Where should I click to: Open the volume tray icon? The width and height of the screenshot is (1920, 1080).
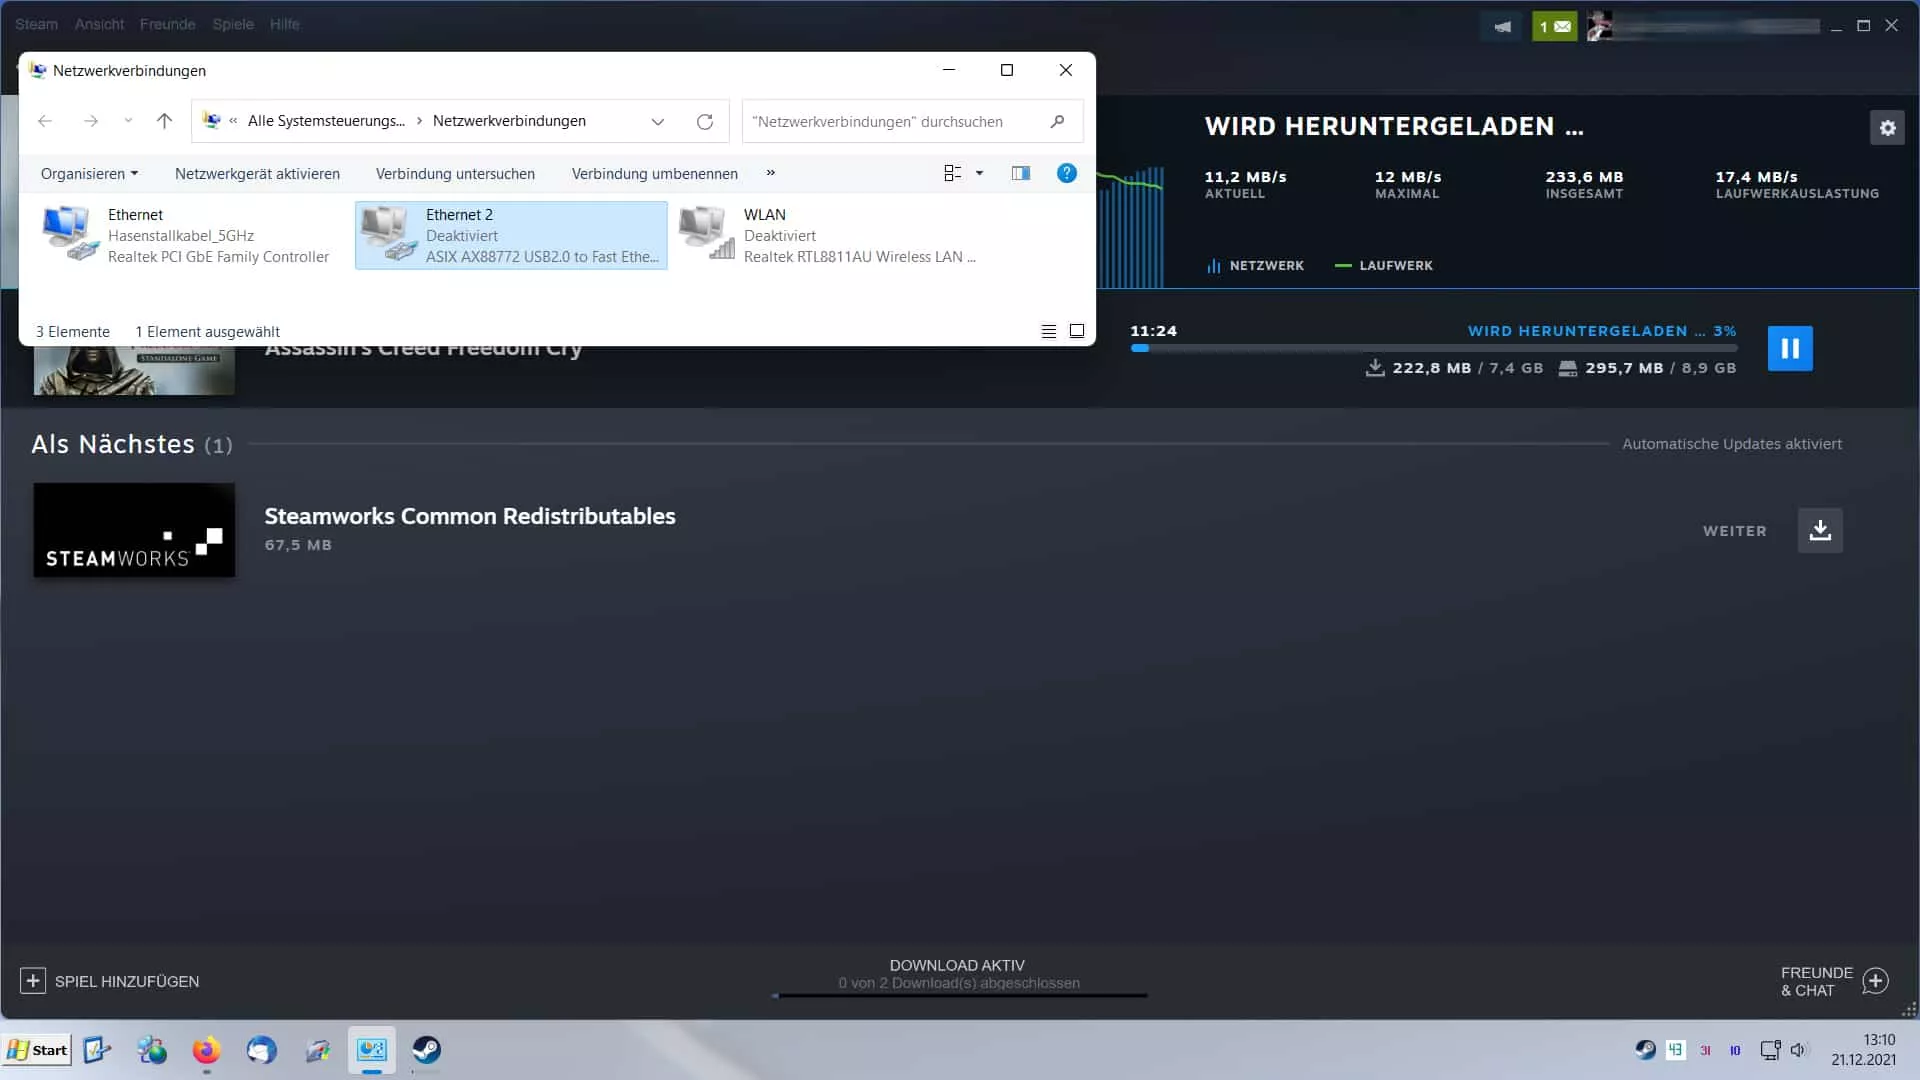[1798, 1050]
